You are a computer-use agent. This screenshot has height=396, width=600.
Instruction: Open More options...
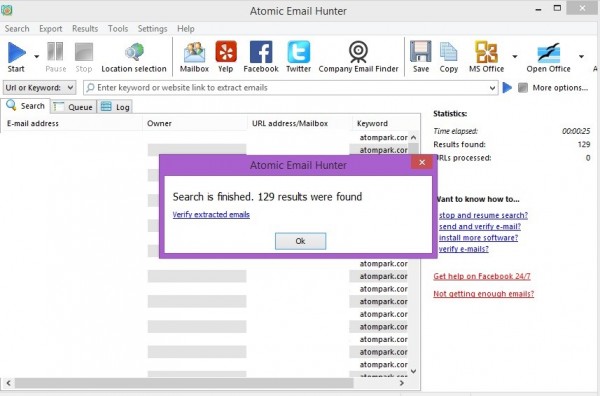point(560,88)
